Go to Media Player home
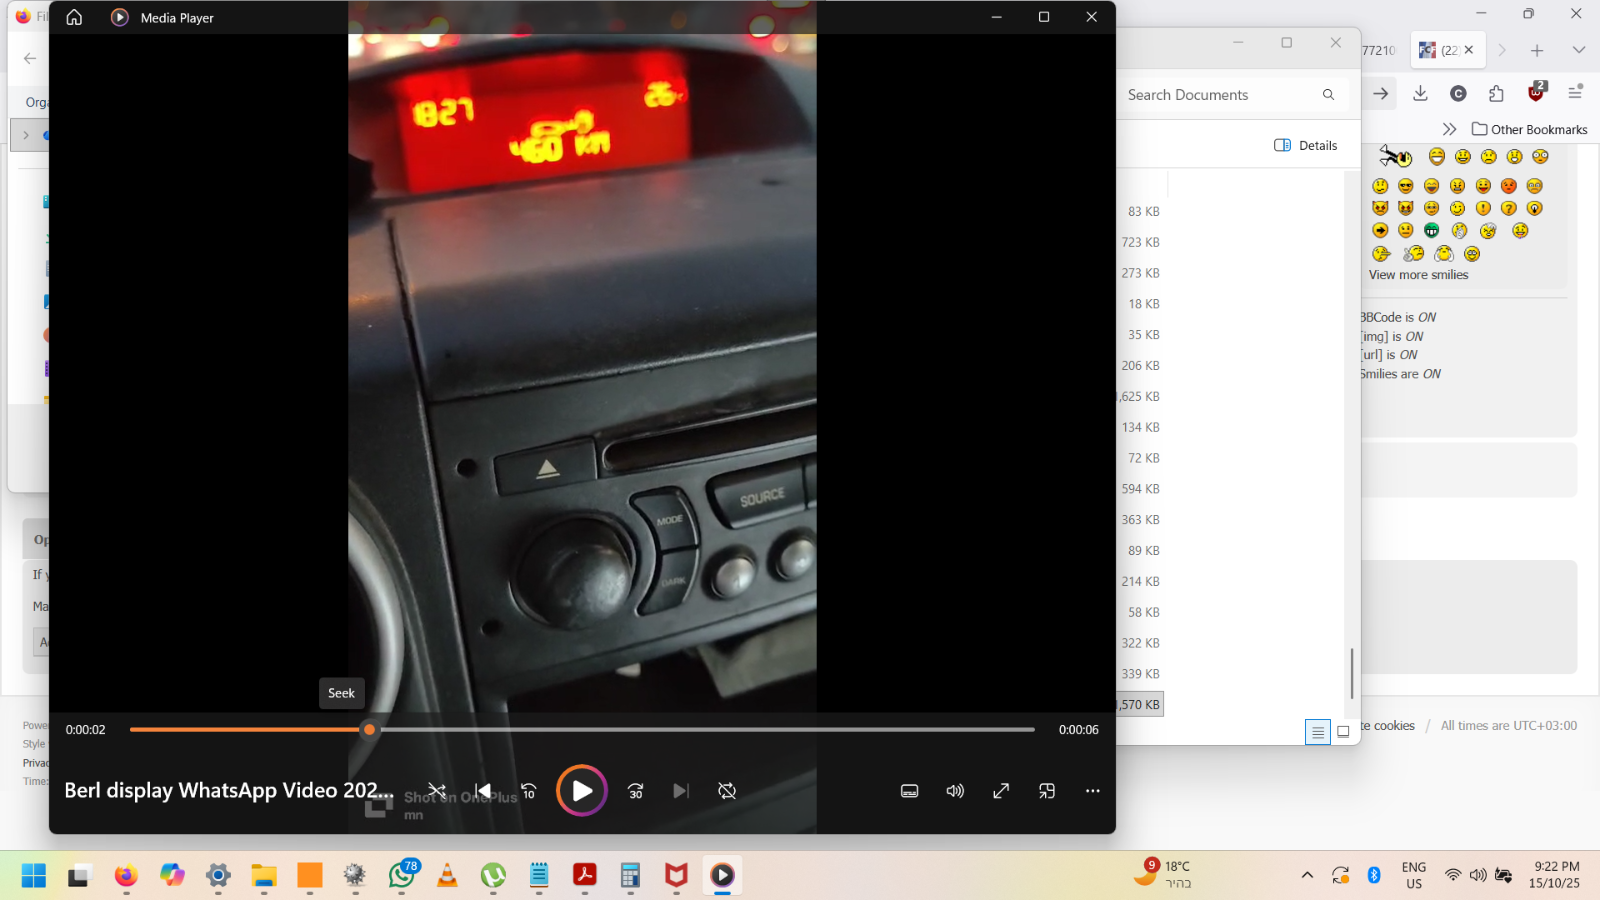 click(x=74, y=17)
